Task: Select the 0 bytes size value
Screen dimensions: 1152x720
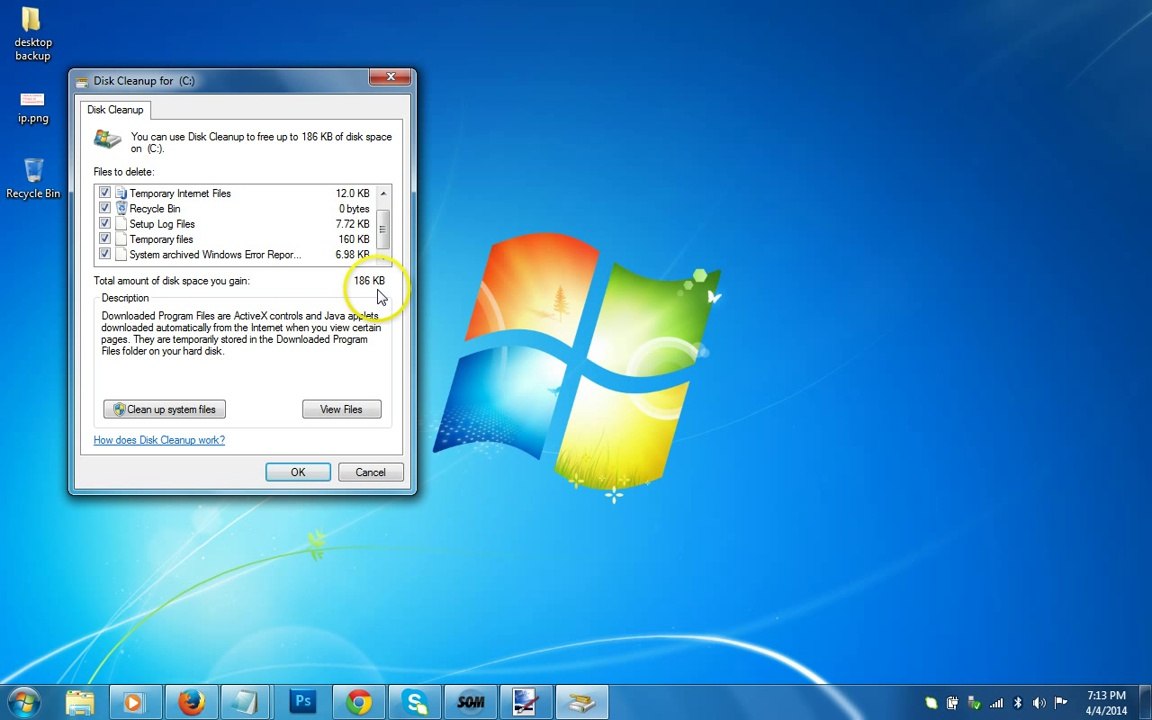Action: pyautogui.click(x=354, y=209)
